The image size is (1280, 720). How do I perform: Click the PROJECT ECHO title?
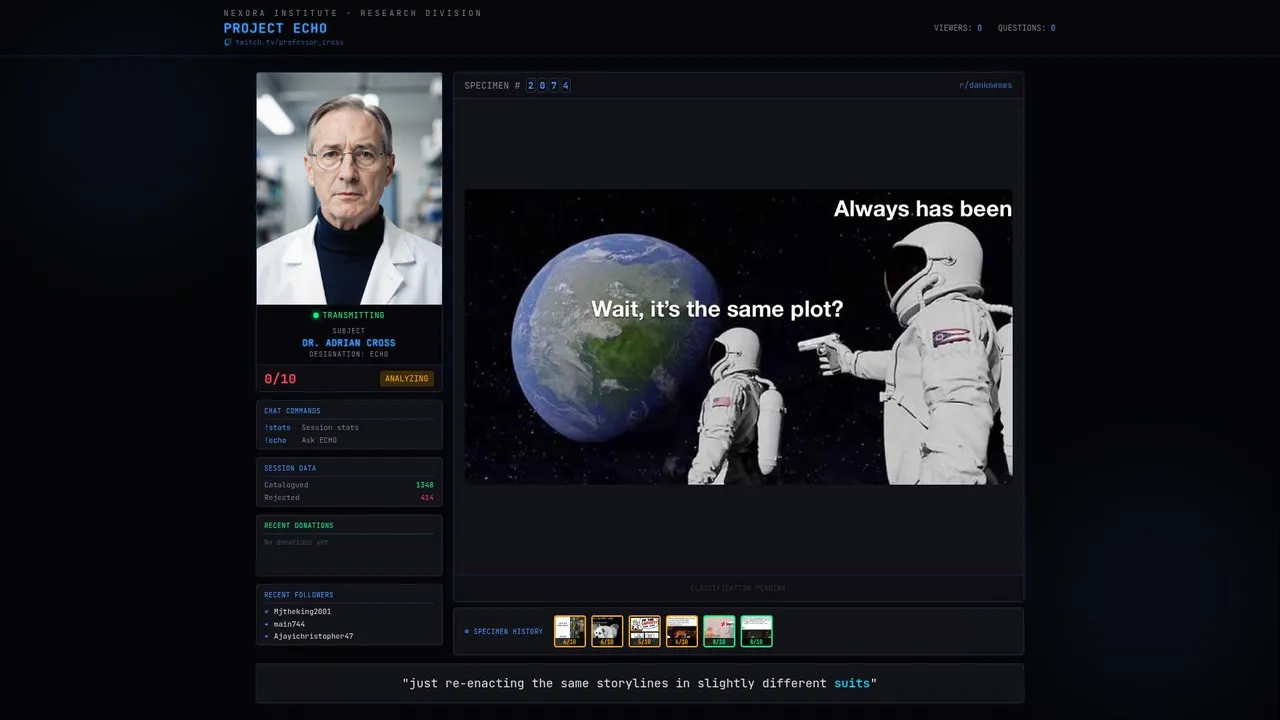275,28
